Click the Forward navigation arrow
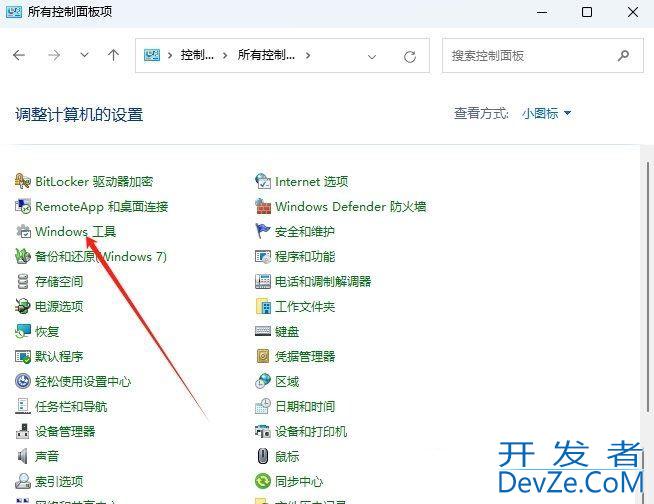The width and height of the screenshot is (654, 504). 54,55
